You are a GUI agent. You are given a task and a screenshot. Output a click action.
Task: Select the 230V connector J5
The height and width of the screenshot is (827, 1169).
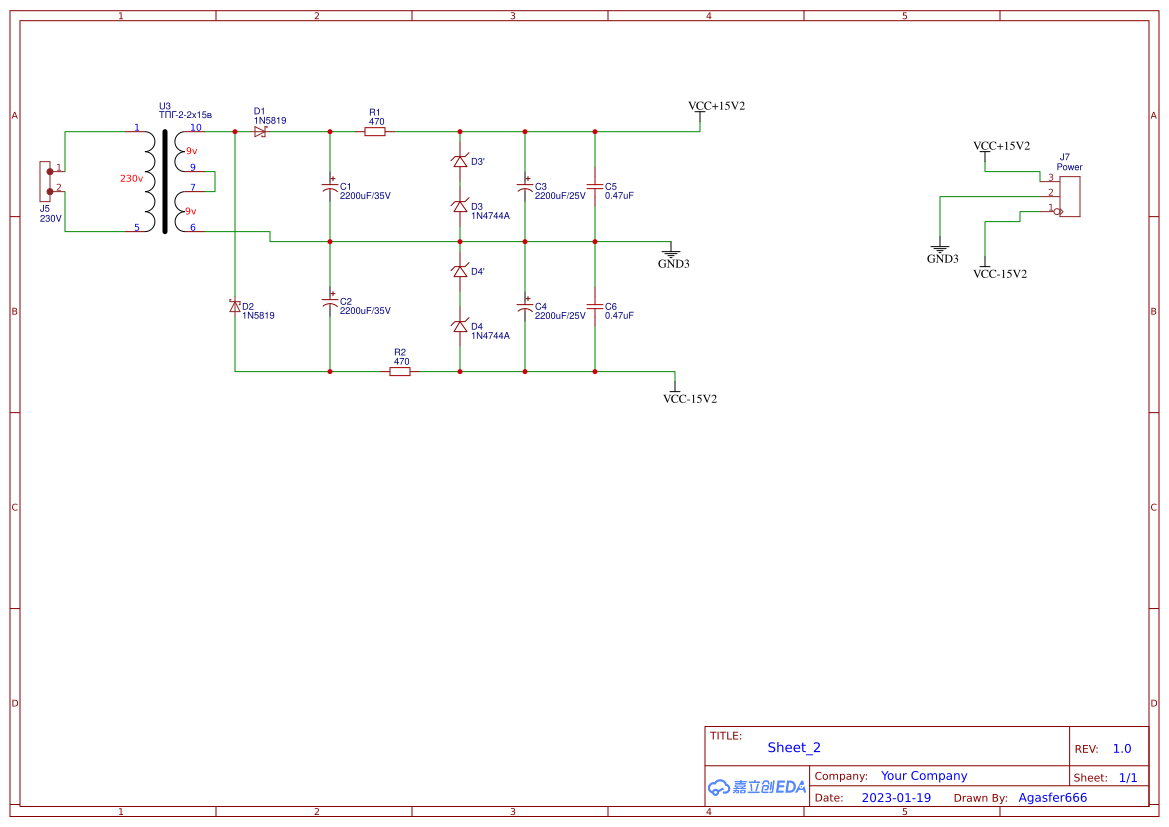47,183
